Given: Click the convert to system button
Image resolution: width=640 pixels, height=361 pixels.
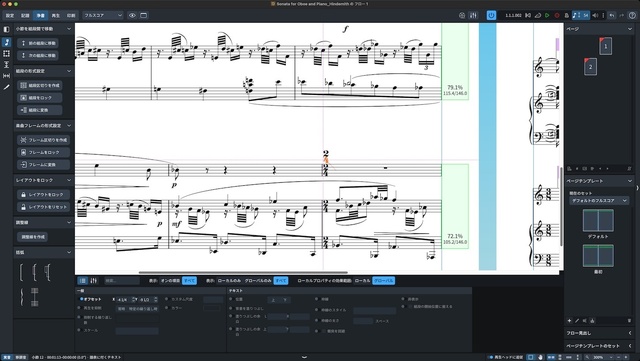Looking at the screenshot, I should coord(40,110).
